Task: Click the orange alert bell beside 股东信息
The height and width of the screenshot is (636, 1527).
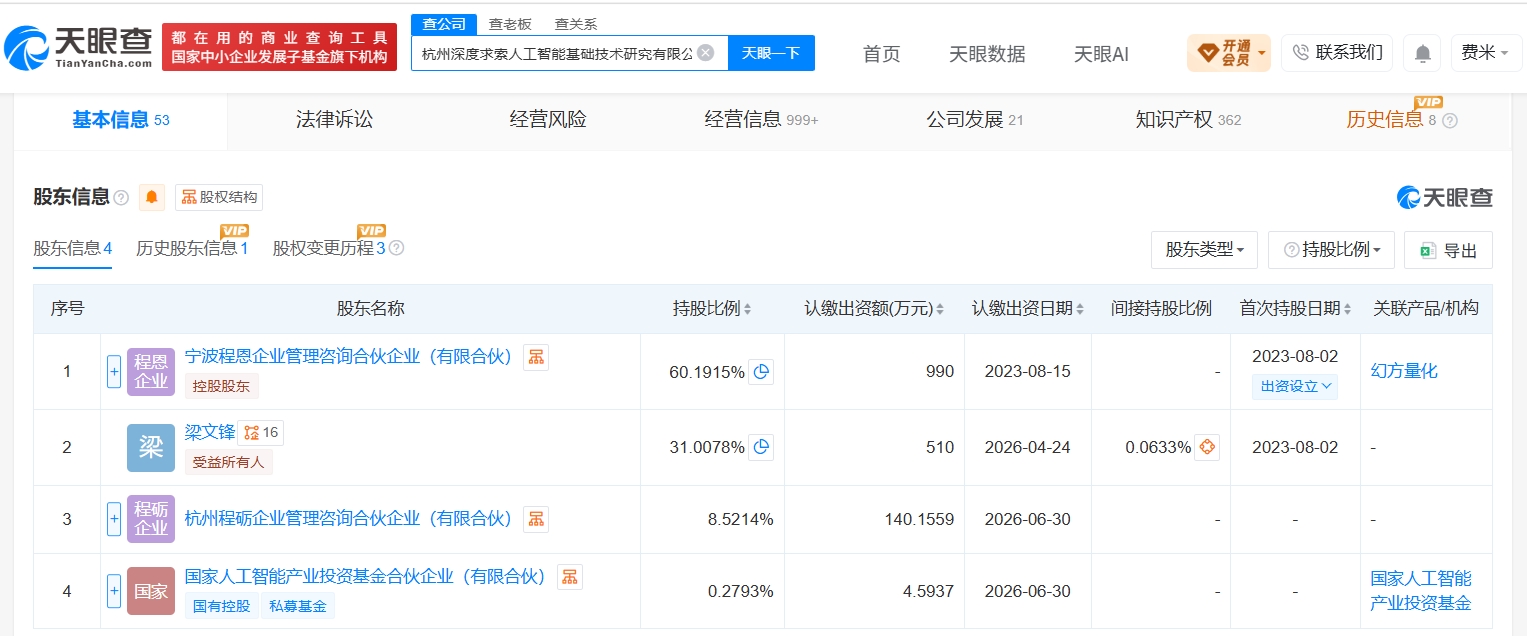Action: coord(152,197)
